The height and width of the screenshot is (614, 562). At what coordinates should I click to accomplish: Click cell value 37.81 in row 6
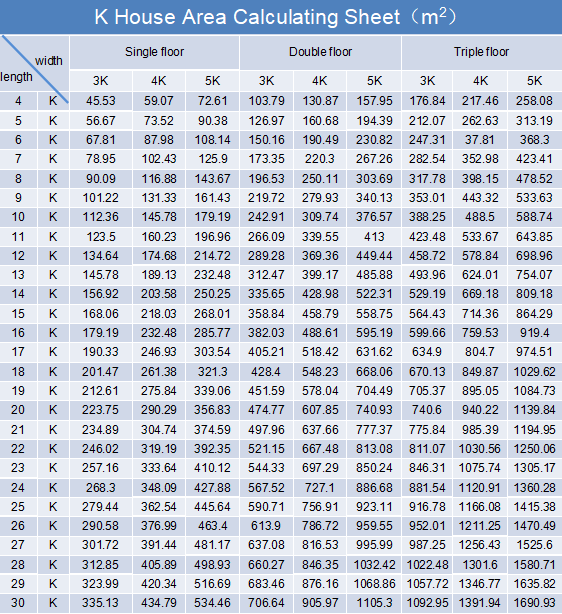pyautogui.click(x=480, y=140)
